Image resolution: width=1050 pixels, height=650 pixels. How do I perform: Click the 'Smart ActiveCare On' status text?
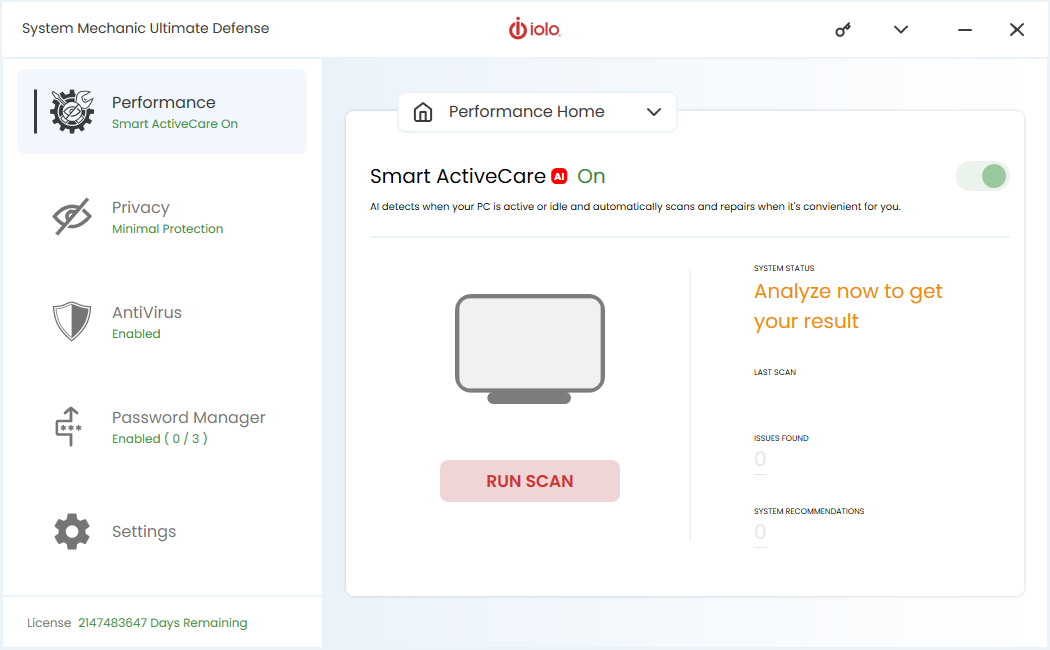(x=175, y=124)
